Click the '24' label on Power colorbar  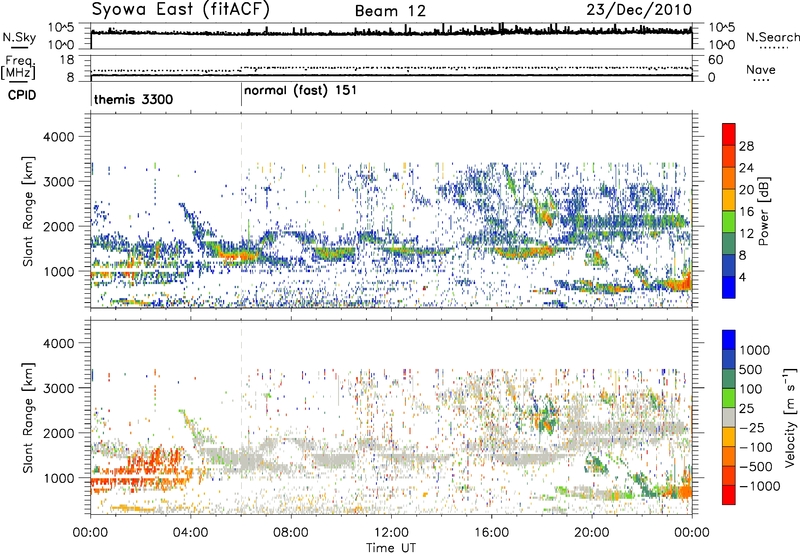pyautogui.click(x=746, y=168)
